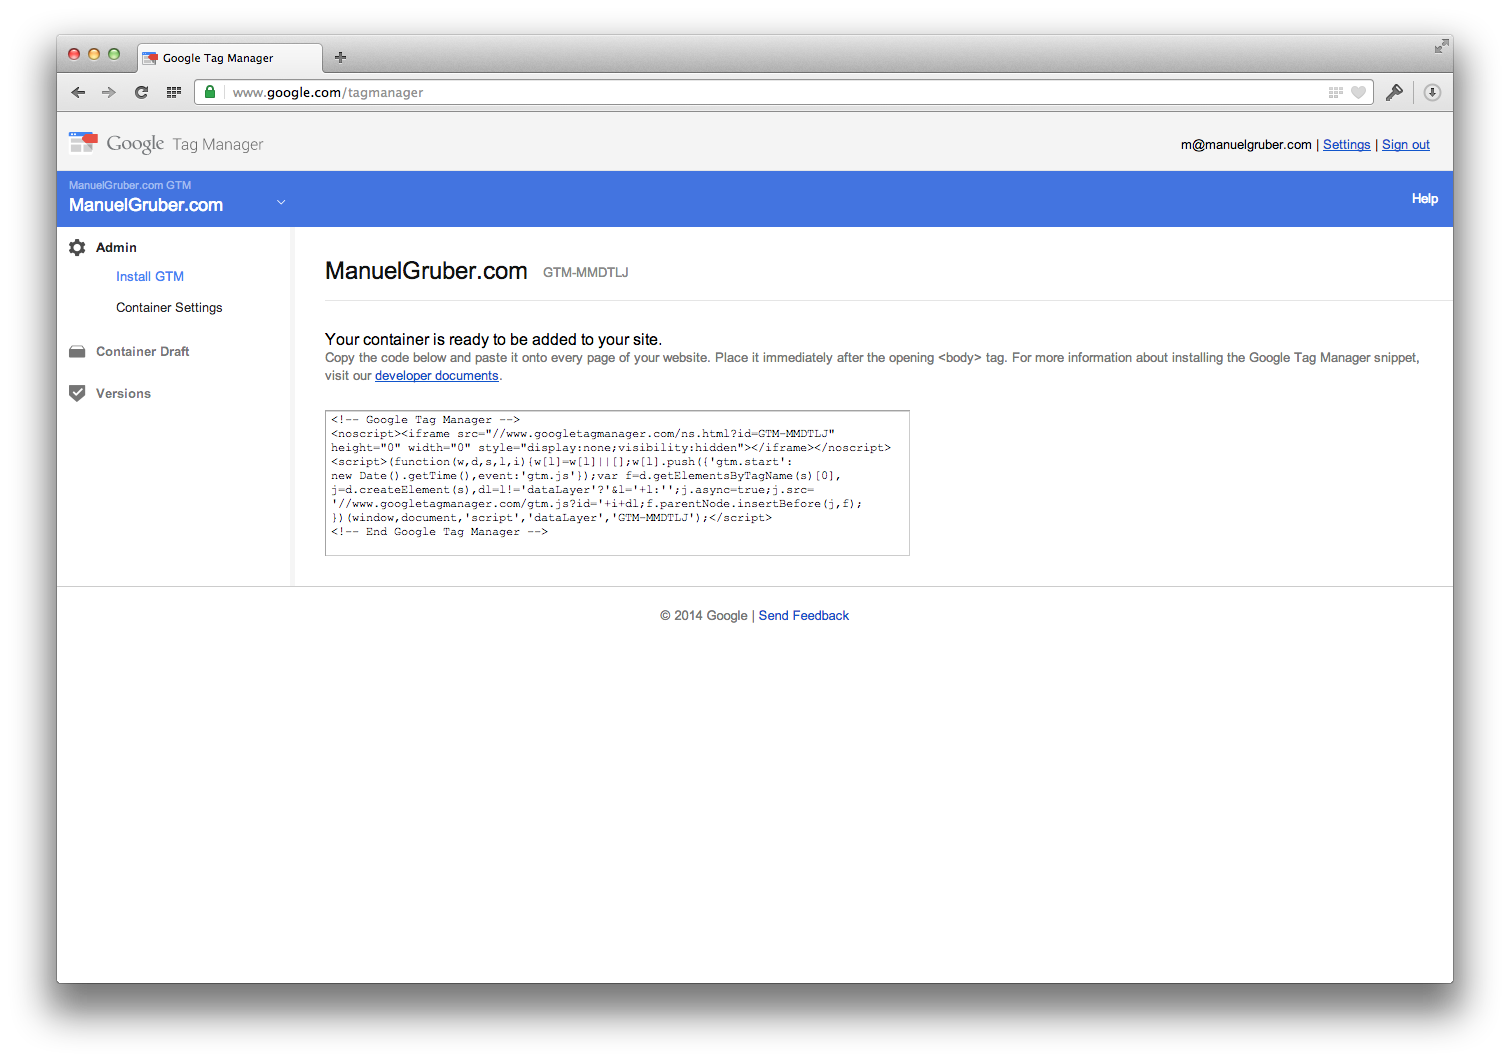Click the Admin gear icon
The image size is (1510, 1062).
tap(77, 247)
